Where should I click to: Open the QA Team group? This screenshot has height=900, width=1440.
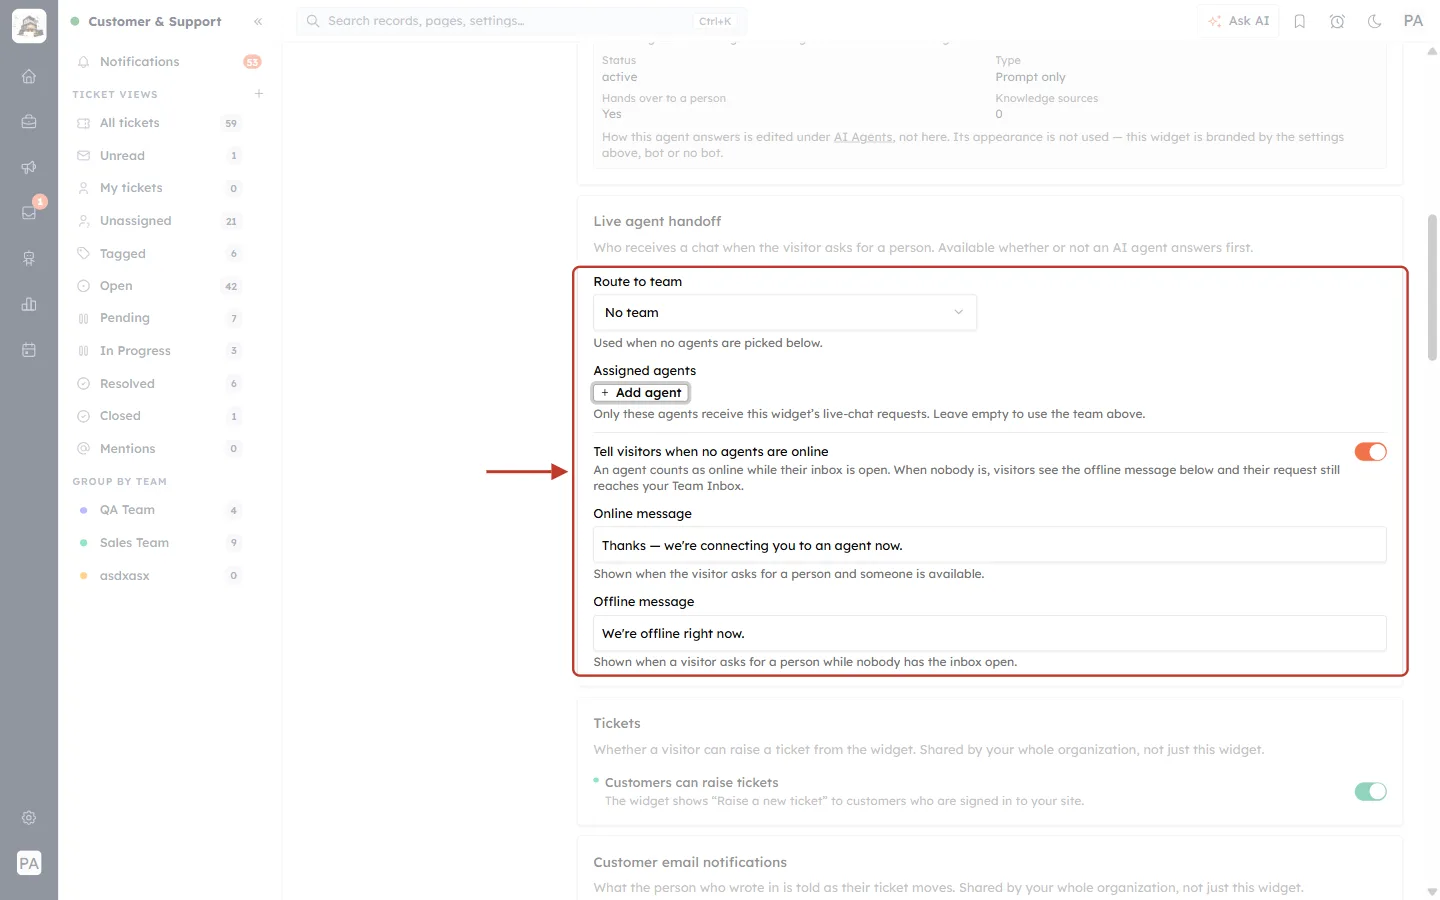tap(159, 510)
